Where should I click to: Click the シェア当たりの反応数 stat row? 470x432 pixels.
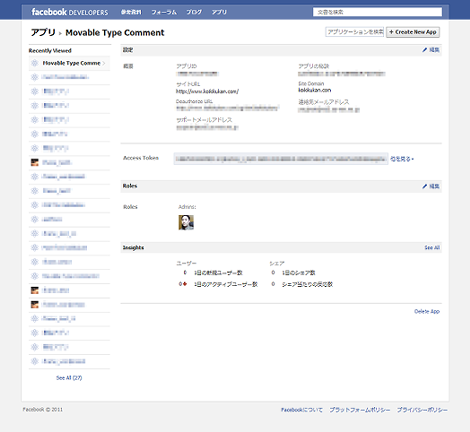point(302,284)
